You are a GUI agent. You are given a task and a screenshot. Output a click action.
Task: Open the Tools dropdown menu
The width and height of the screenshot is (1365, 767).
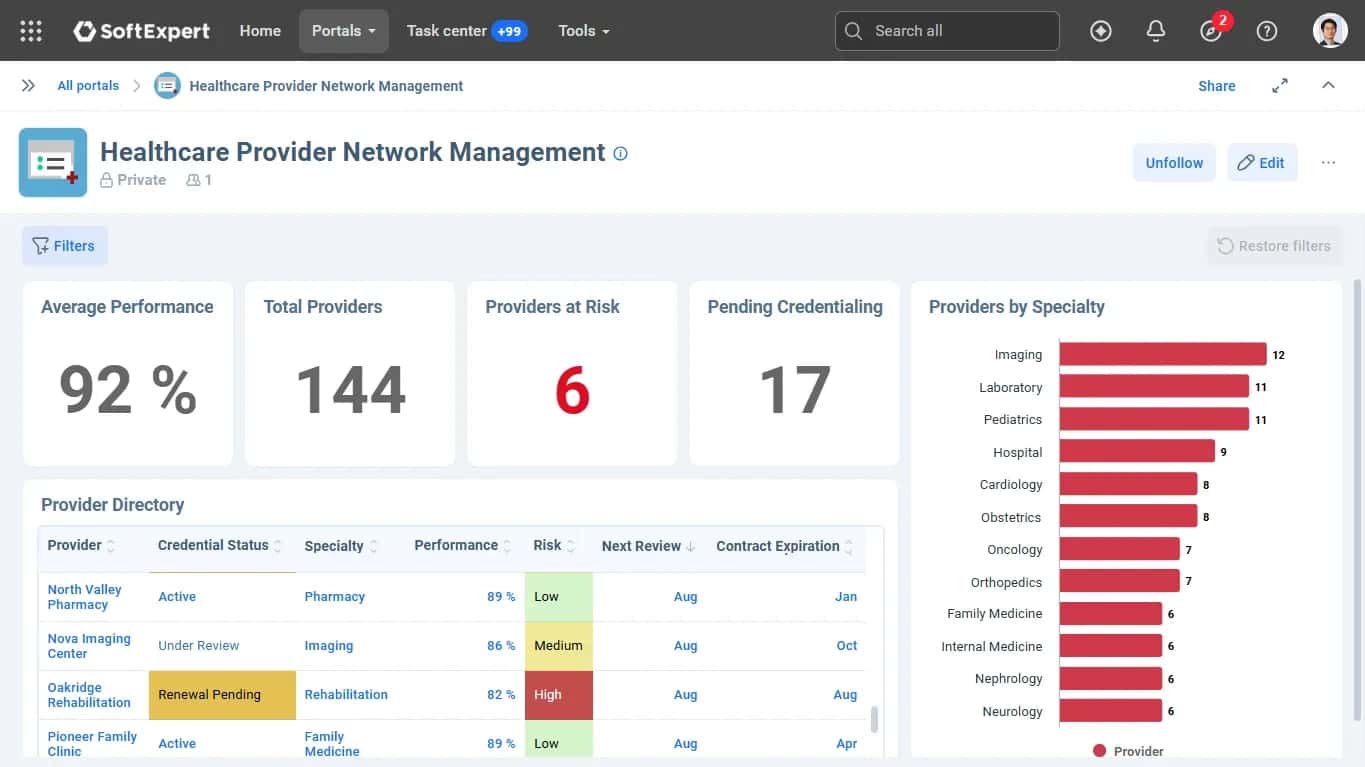pos(584,31)
